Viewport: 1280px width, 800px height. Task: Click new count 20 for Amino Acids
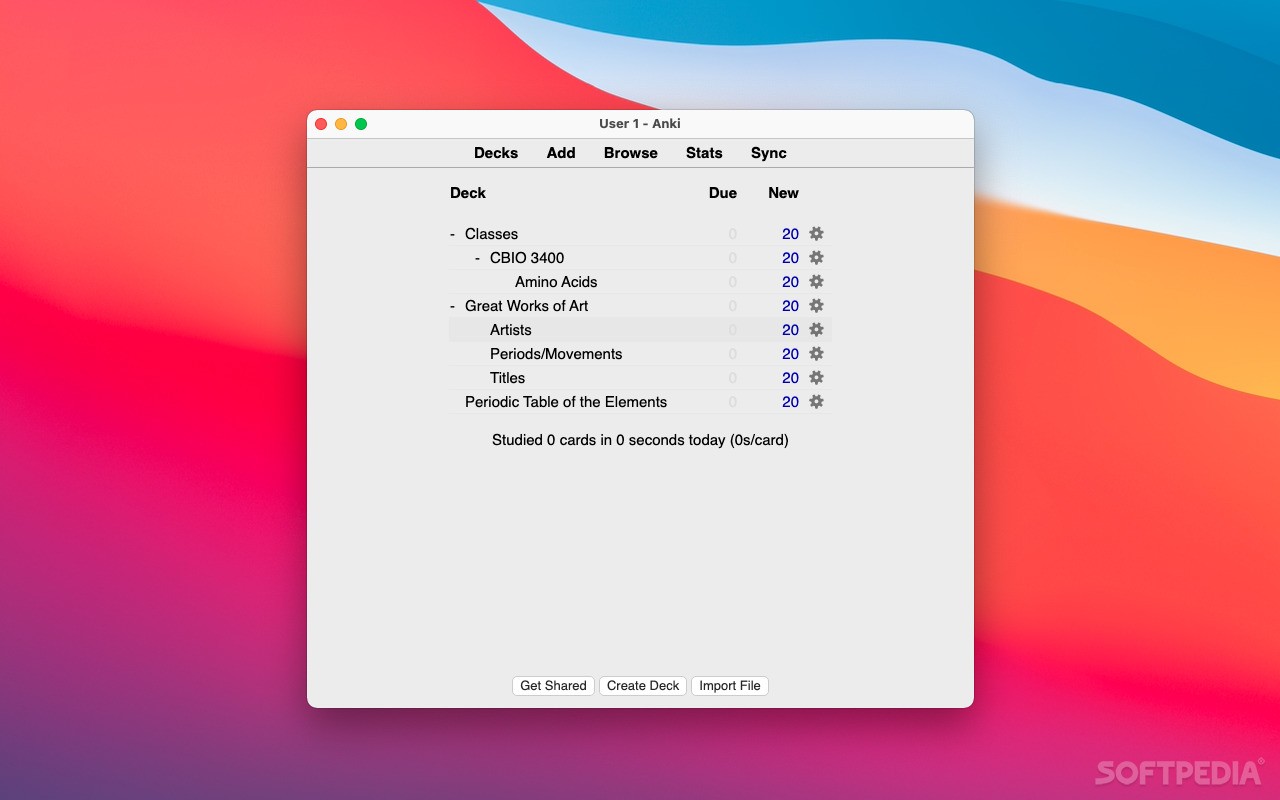click(790, 282)
